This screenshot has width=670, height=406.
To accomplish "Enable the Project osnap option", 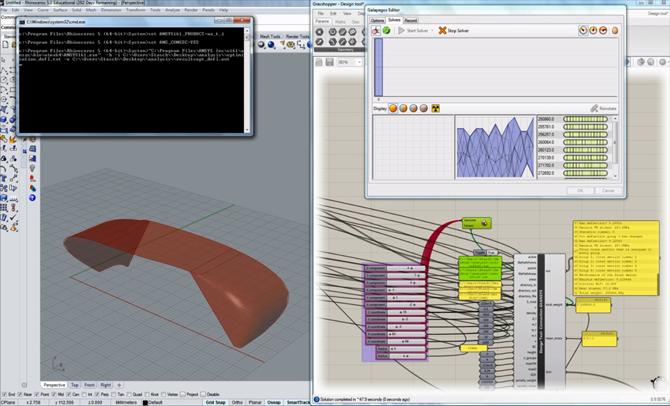I will click(183, 394).
